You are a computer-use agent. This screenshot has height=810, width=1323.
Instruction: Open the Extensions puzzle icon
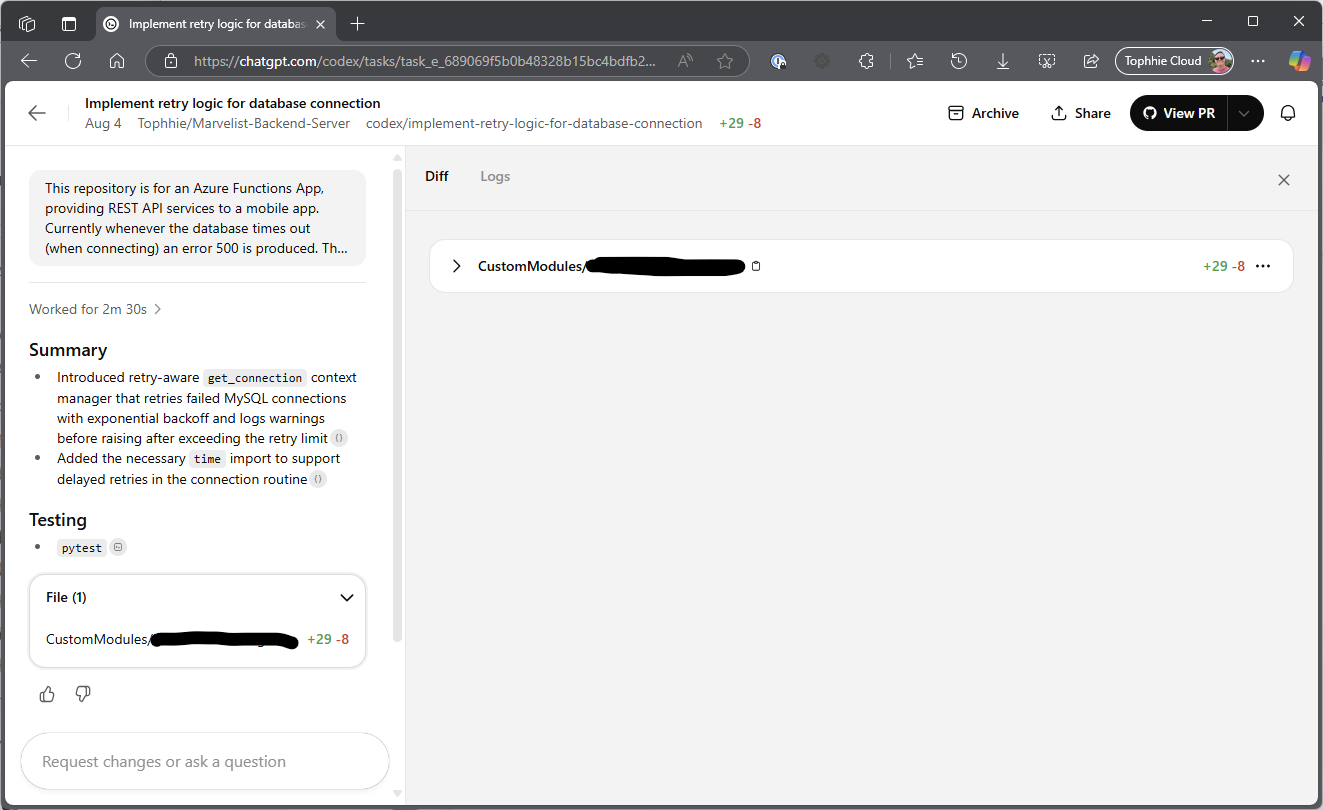[x=866, y=61]
